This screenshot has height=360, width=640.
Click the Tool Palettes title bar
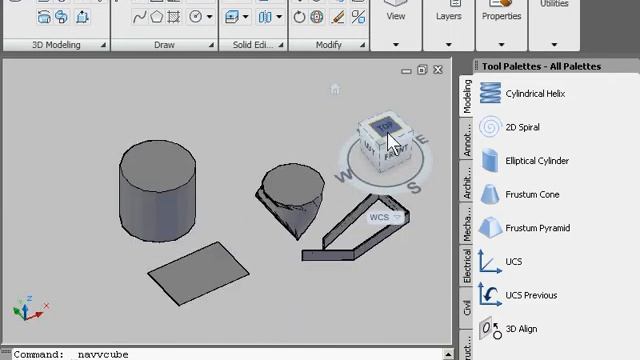[x=556, y=66]
